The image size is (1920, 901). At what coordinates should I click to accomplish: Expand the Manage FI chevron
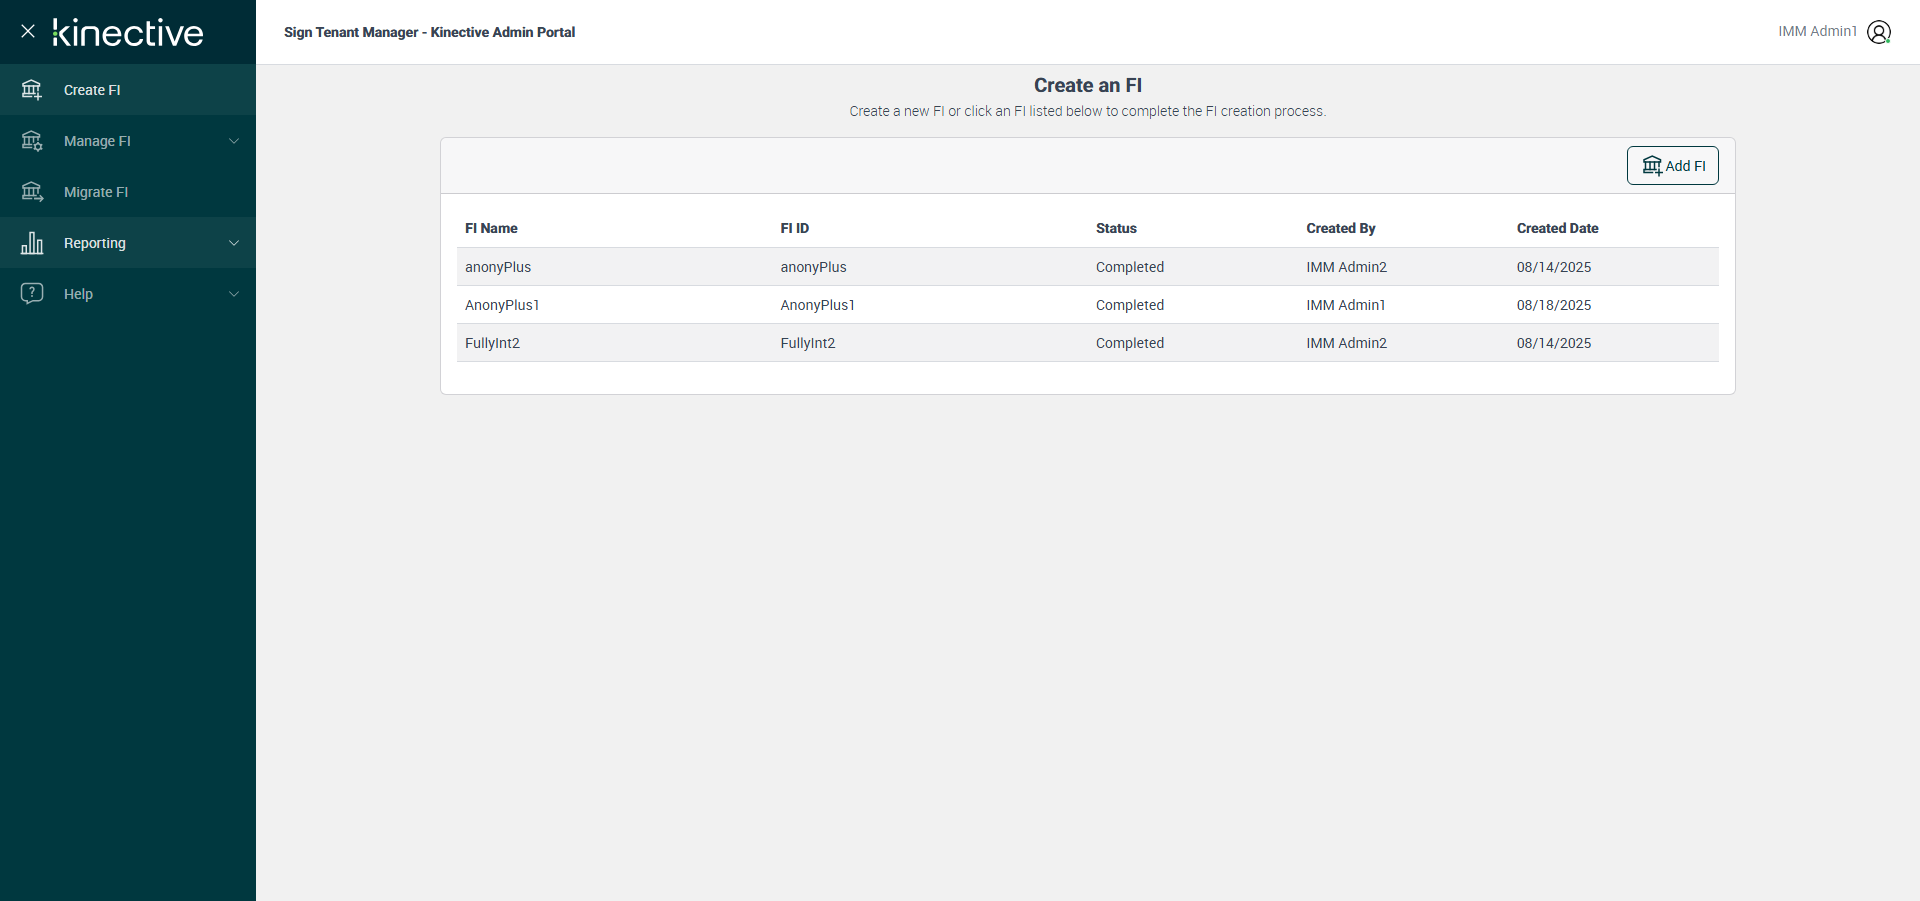pos(234,141)
